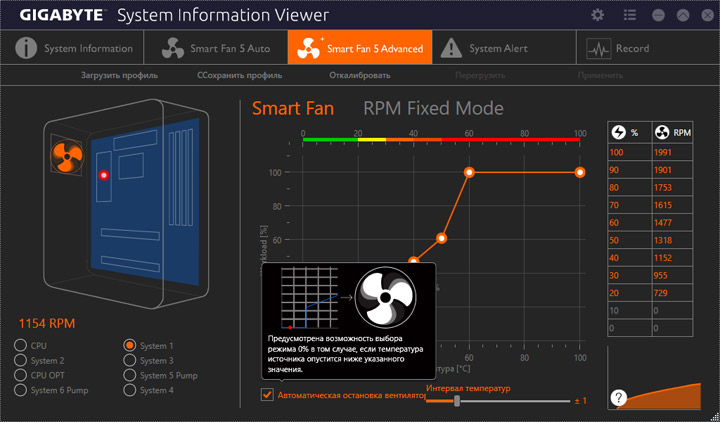This screenshot has height=422, width=720.
Task: Select the System 5 Pump radio button
Action: pos(129,375)
